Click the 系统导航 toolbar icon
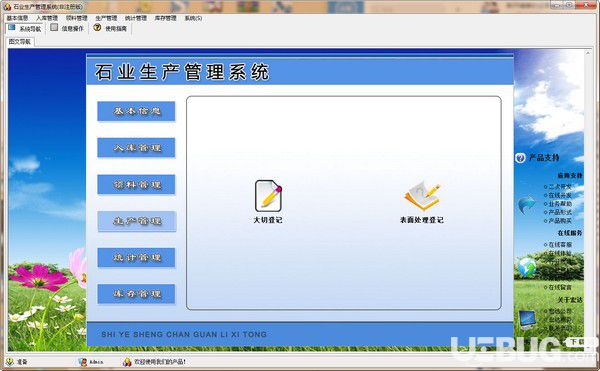 point(11,28)
